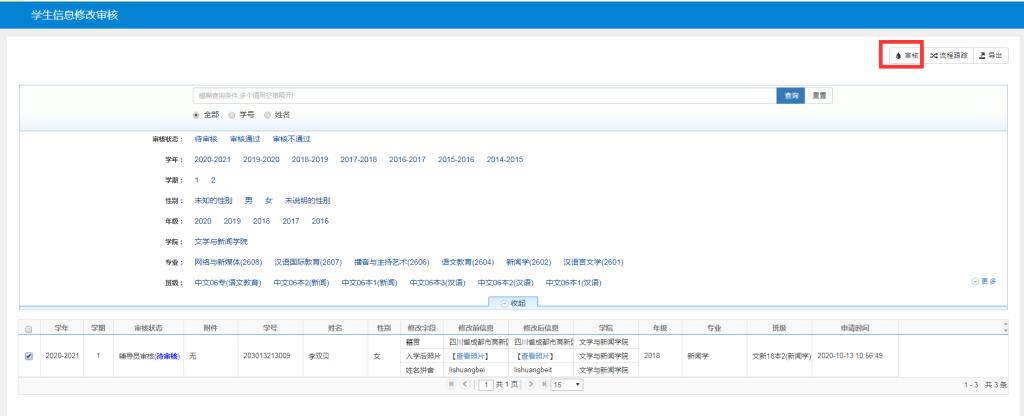Click the 重置 reset button
This screenshot has width=1024, height=416.
coord(819,95)
